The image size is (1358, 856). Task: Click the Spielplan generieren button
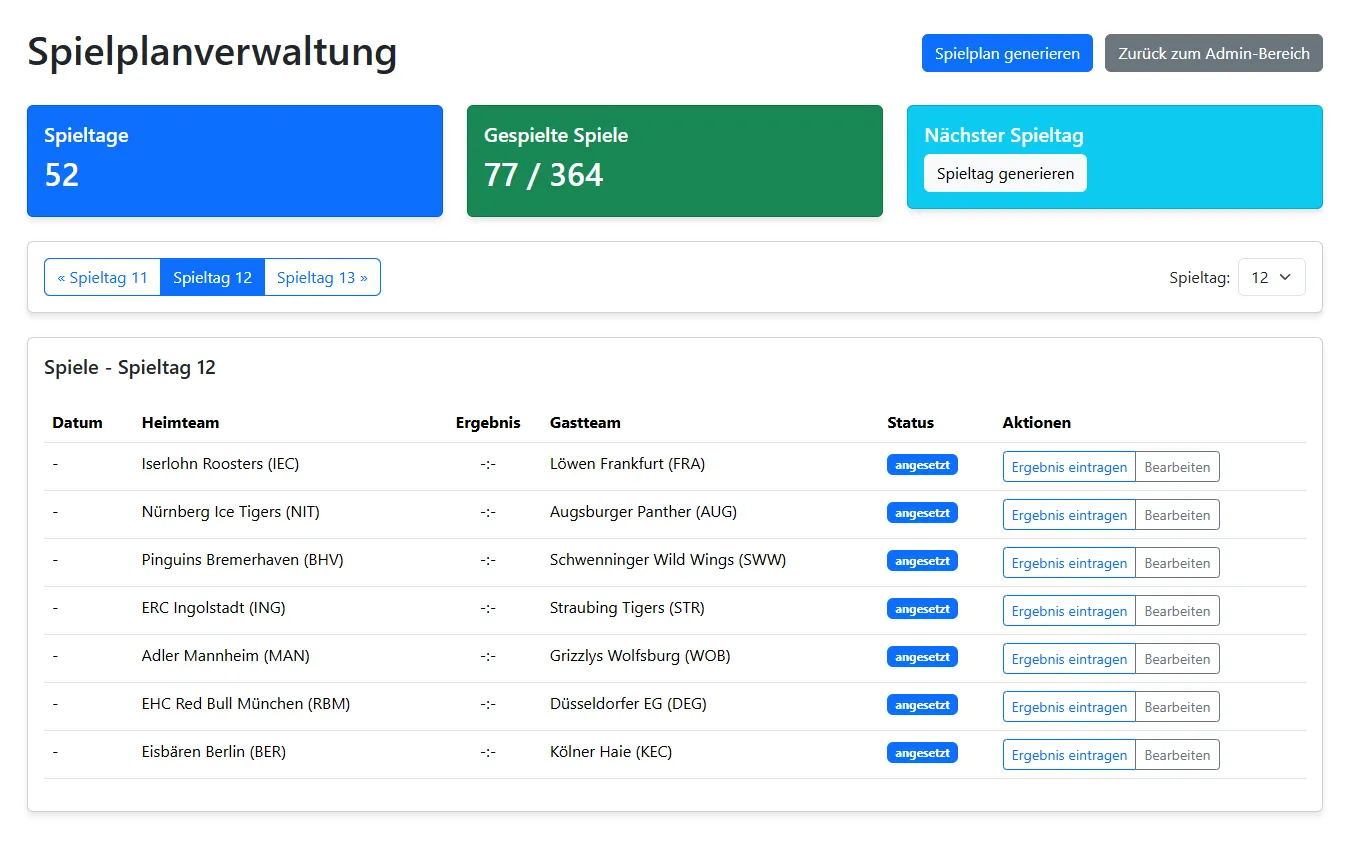[x=1007, y=53]
